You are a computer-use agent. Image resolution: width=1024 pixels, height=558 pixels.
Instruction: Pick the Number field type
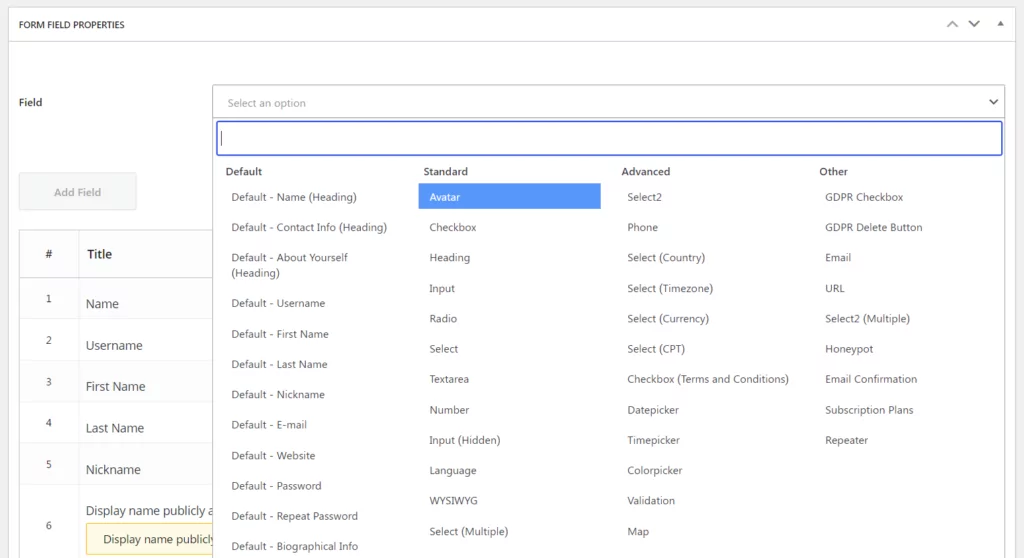[x=449, y=410]
